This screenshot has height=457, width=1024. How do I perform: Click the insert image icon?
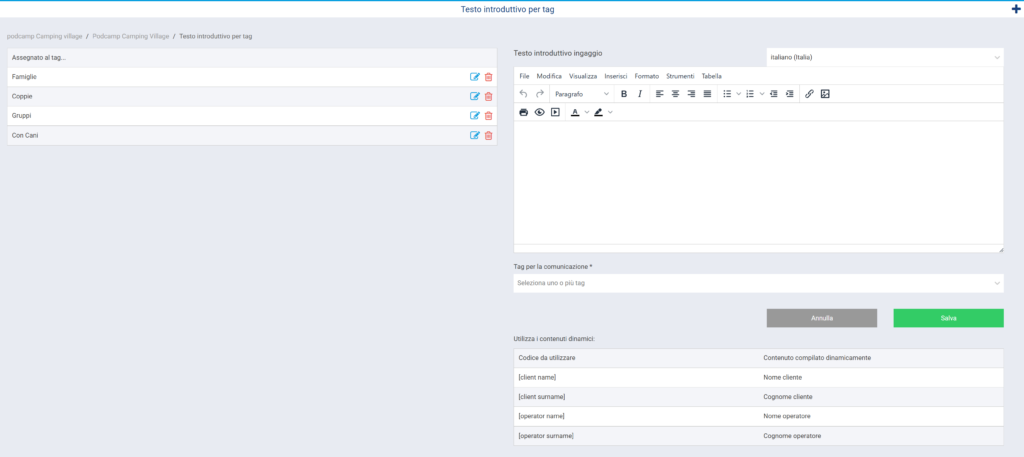coord(825,94)
